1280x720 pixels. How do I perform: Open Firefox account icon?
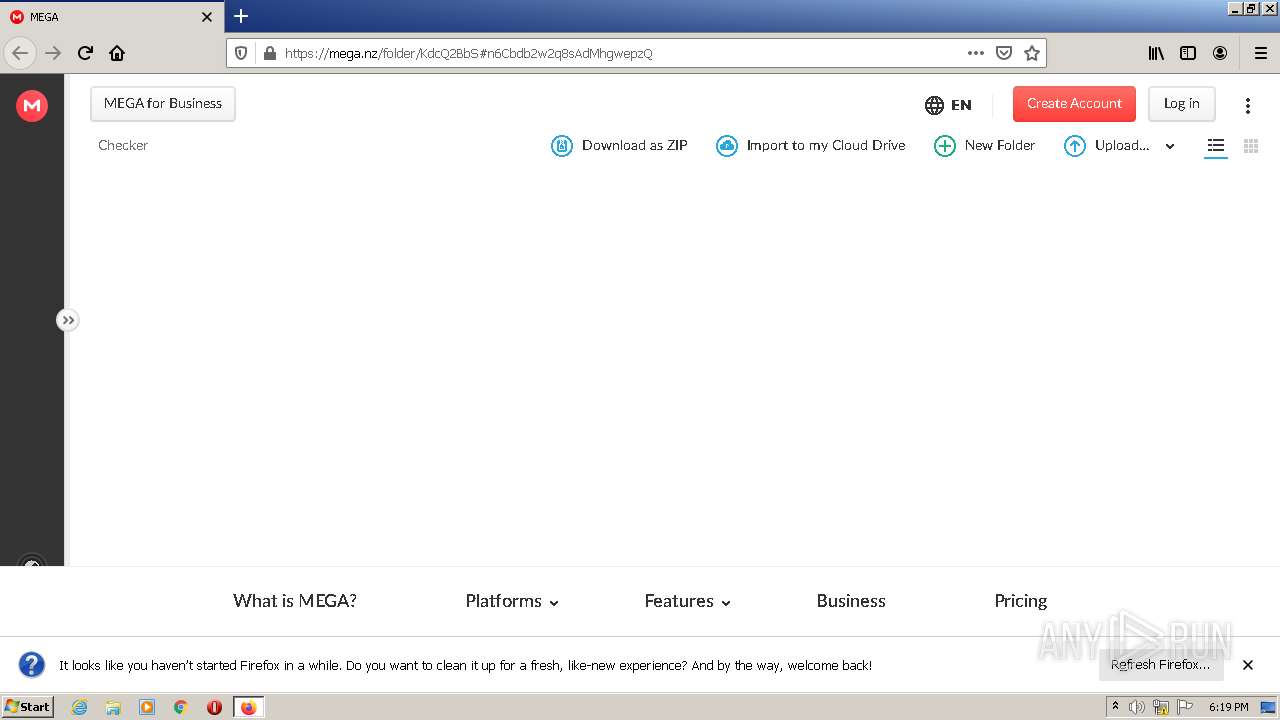[1220, 53]
